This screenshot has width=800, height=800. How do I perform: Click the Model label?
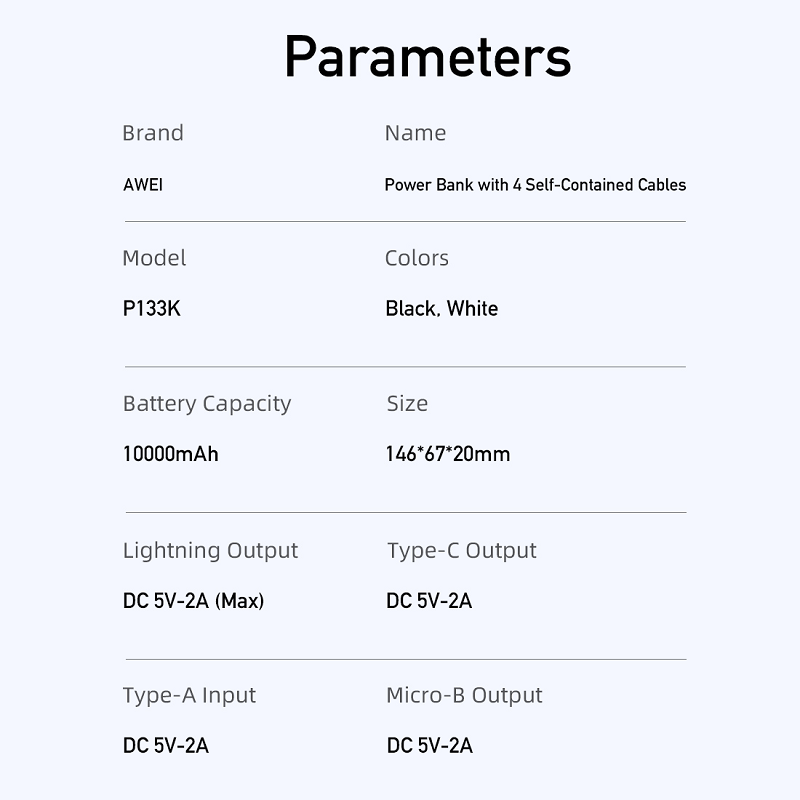pyautogui.click(x=154, y=258)
